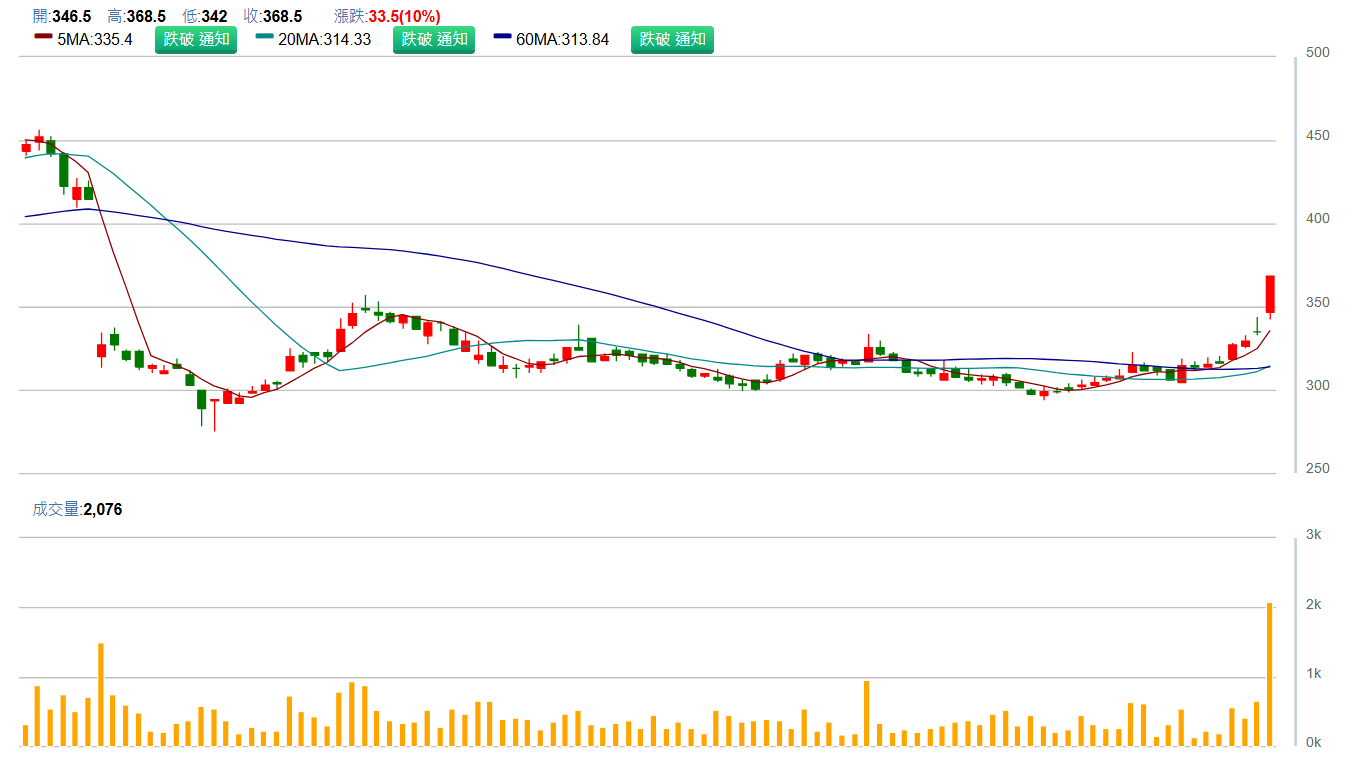
Task: Set the 跌破 通知 alert for 60MA
Action: coord(672,40)
